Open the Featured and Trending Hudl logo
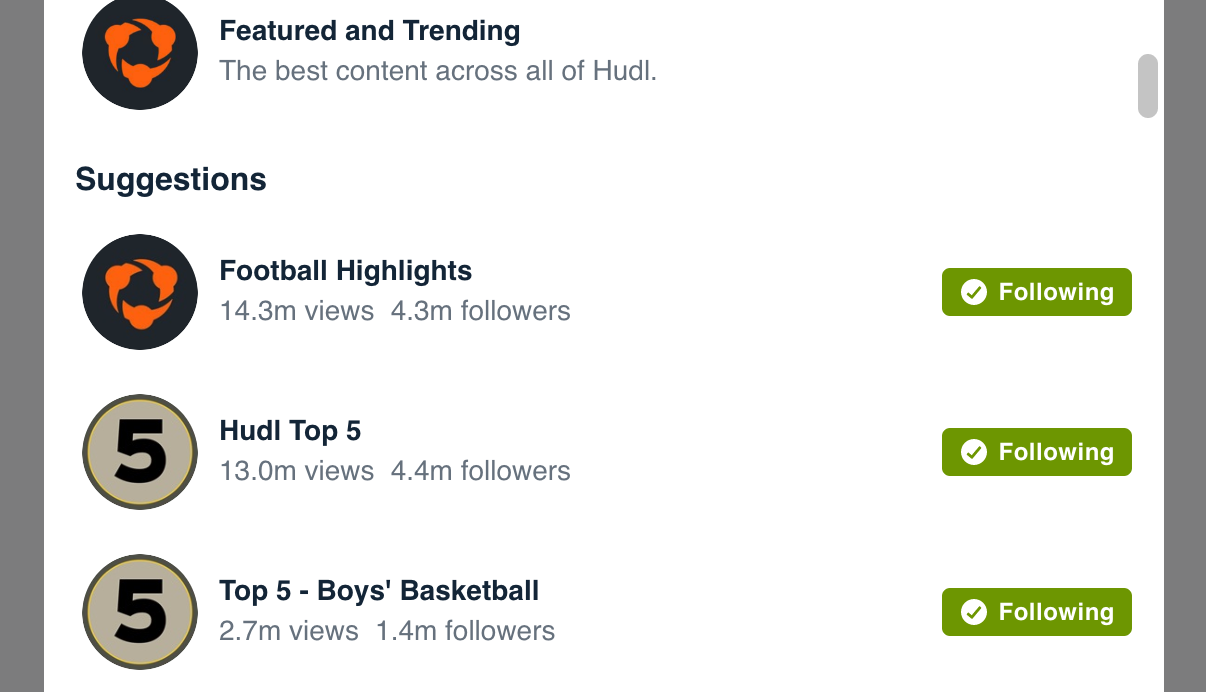Image resolution: width=1206 pixels, height=692 pixels. click(x=140, y=52)
